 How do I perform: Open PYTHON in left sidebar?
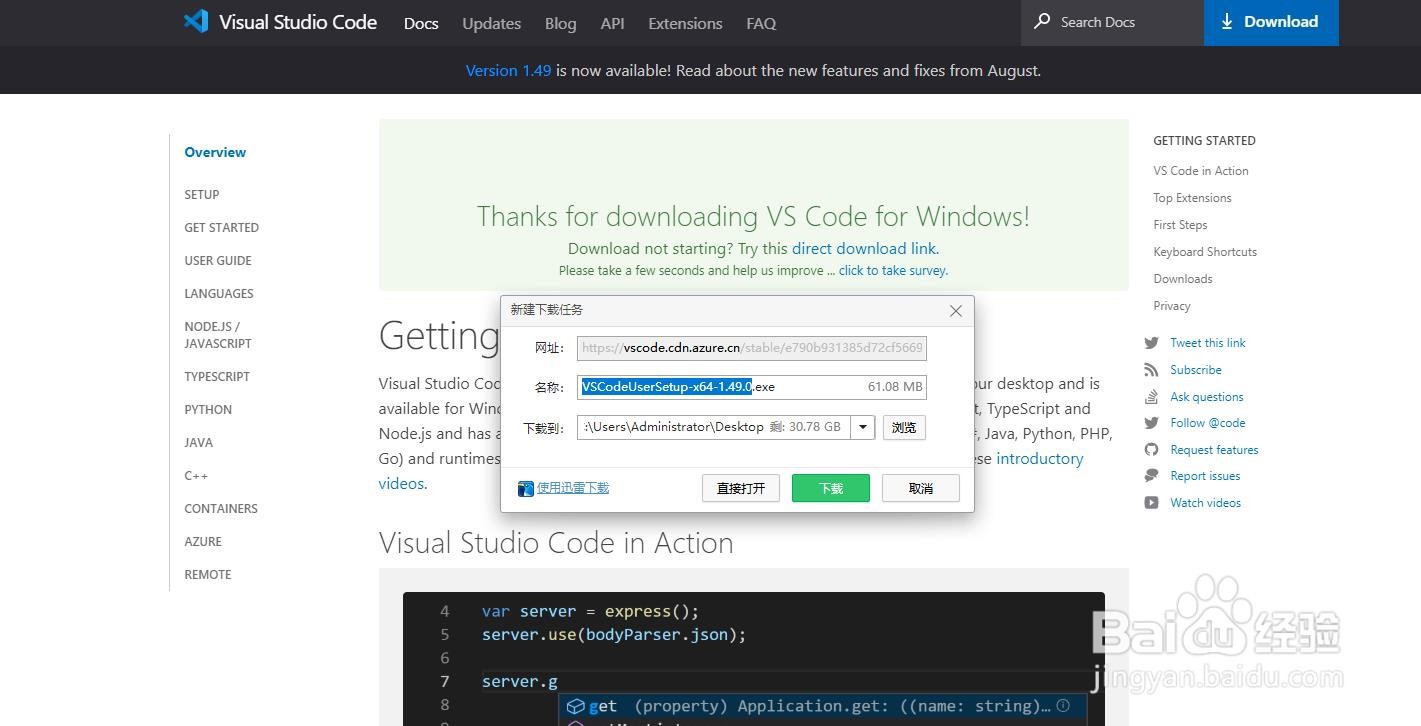click(x=208, y=409)
